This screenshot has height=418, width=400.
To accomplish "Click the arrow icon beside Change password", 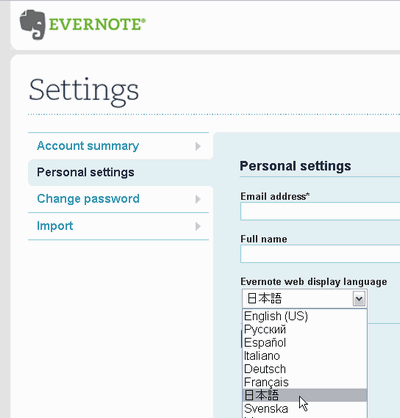I will tap(198, 199).
